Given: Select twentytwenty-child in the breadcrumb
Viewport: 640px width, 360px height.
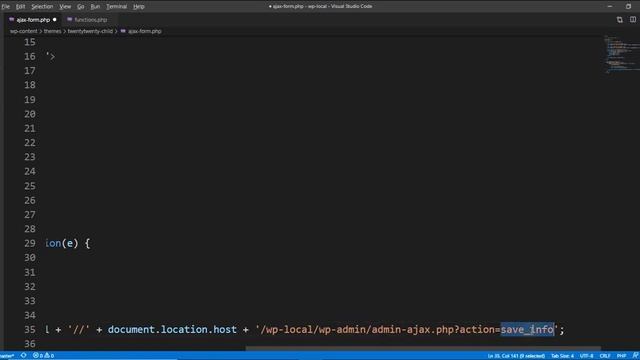Looking at the screenshot, I should tap(90, 31).
